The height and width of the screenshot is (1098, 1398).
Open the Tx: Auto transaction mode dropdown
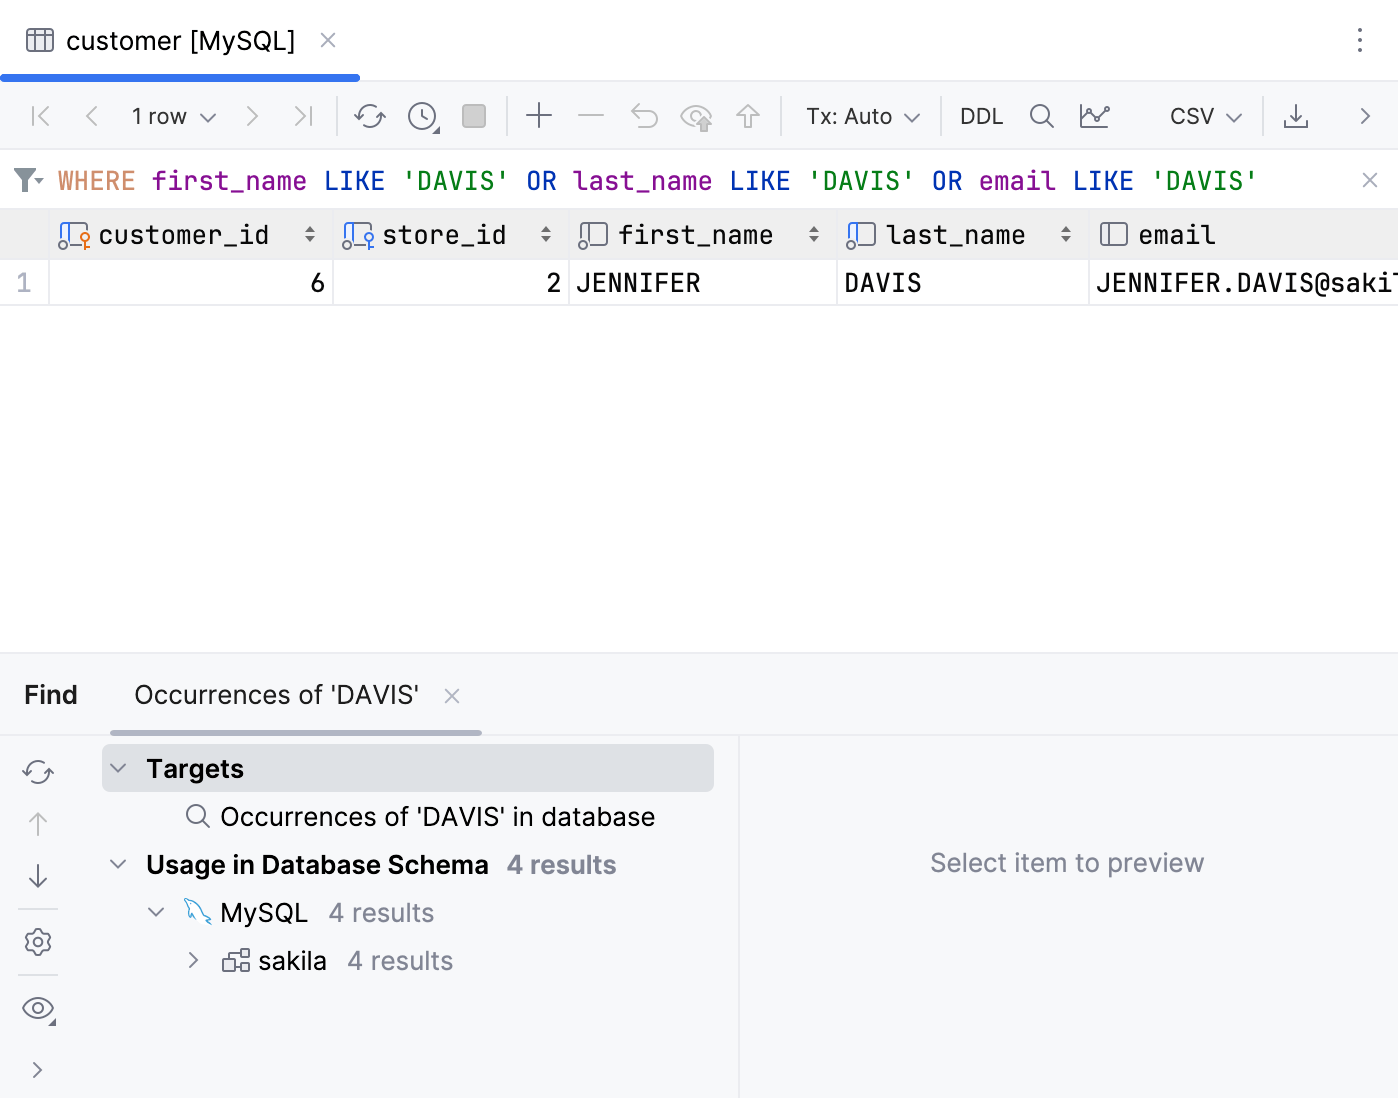click(x=862, y=116)
